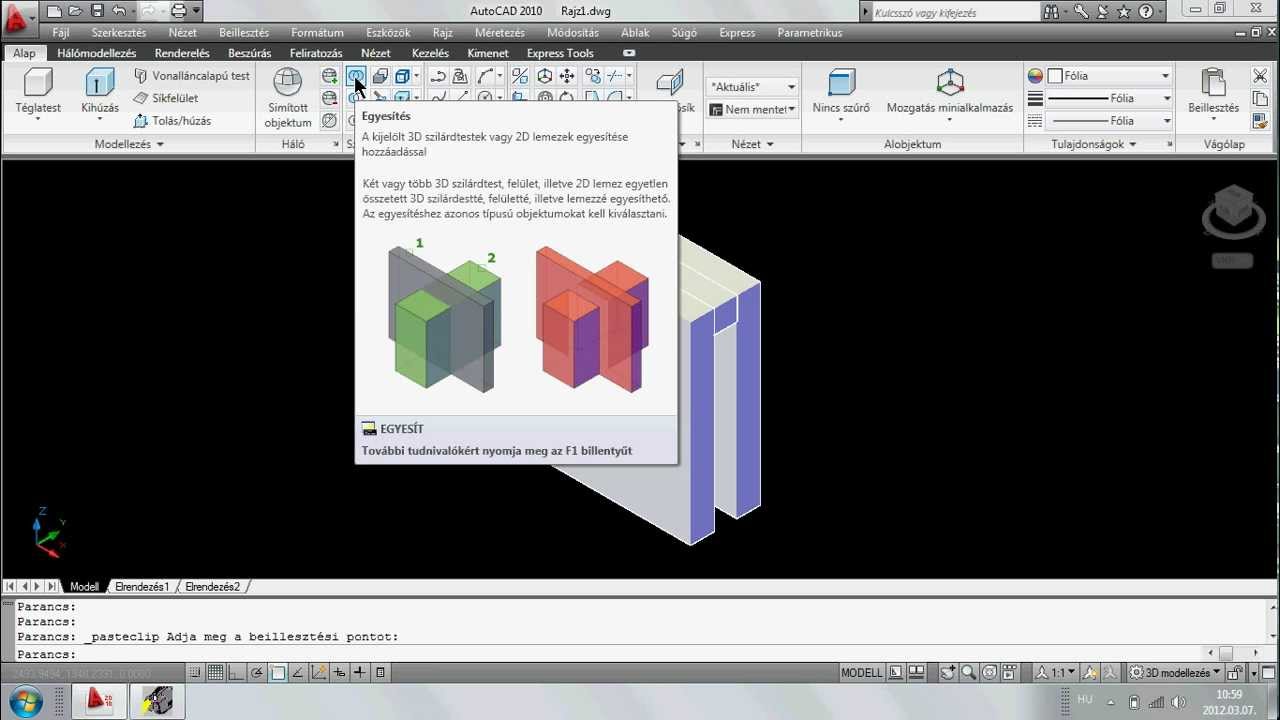Toggle ortho mode in status bar

tap(236, 673)
